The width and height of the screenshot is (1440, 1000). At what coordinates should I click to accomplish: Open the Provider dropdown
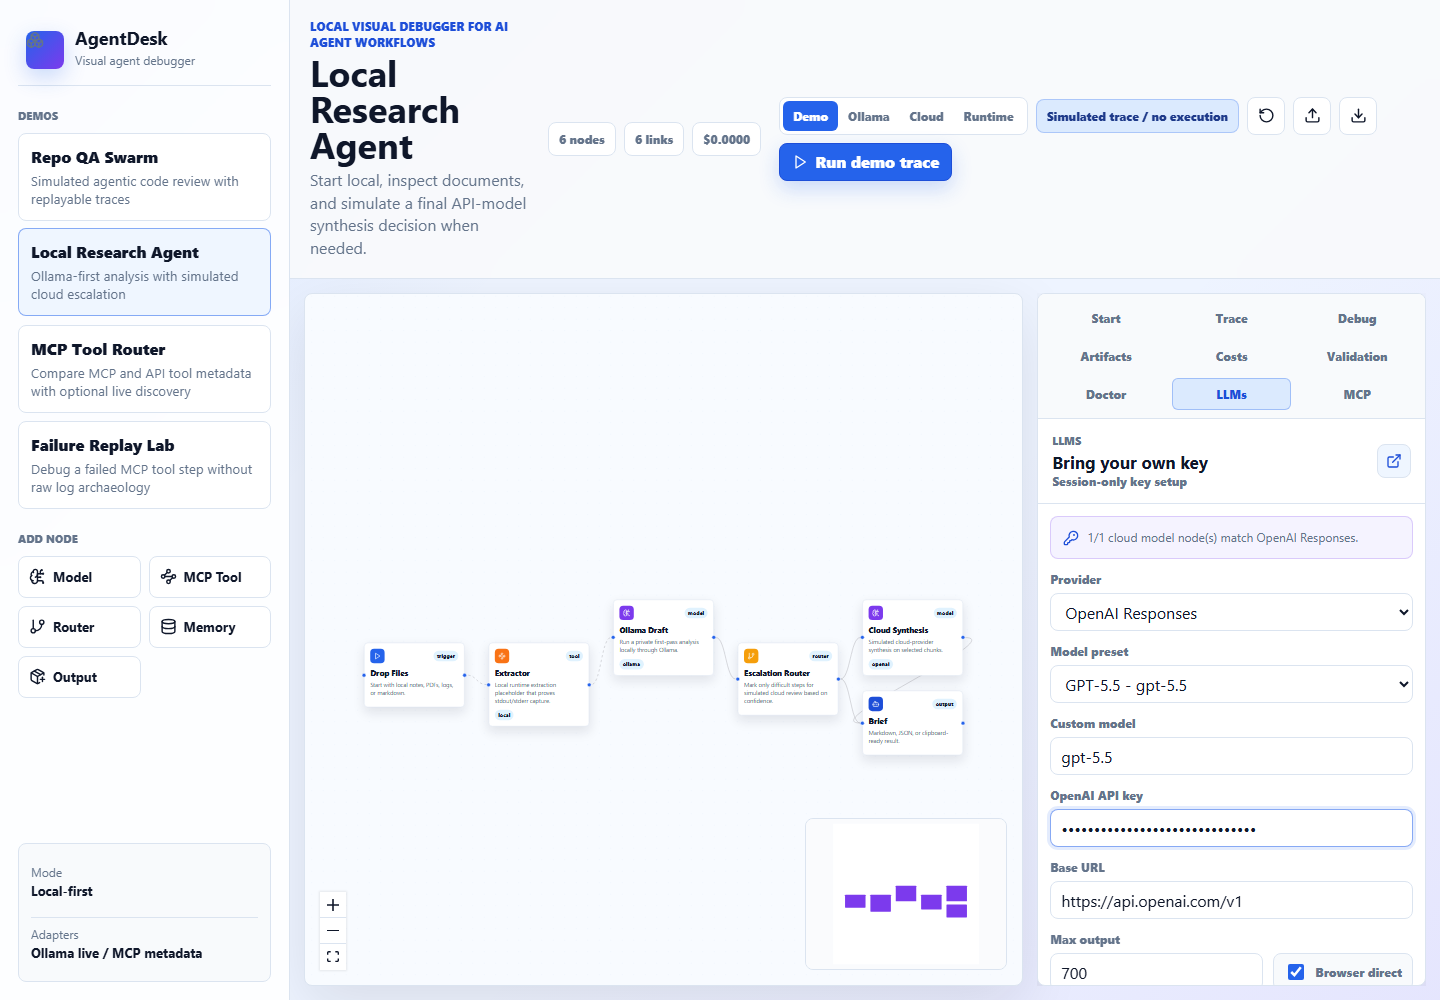(x=1231, y=613)
